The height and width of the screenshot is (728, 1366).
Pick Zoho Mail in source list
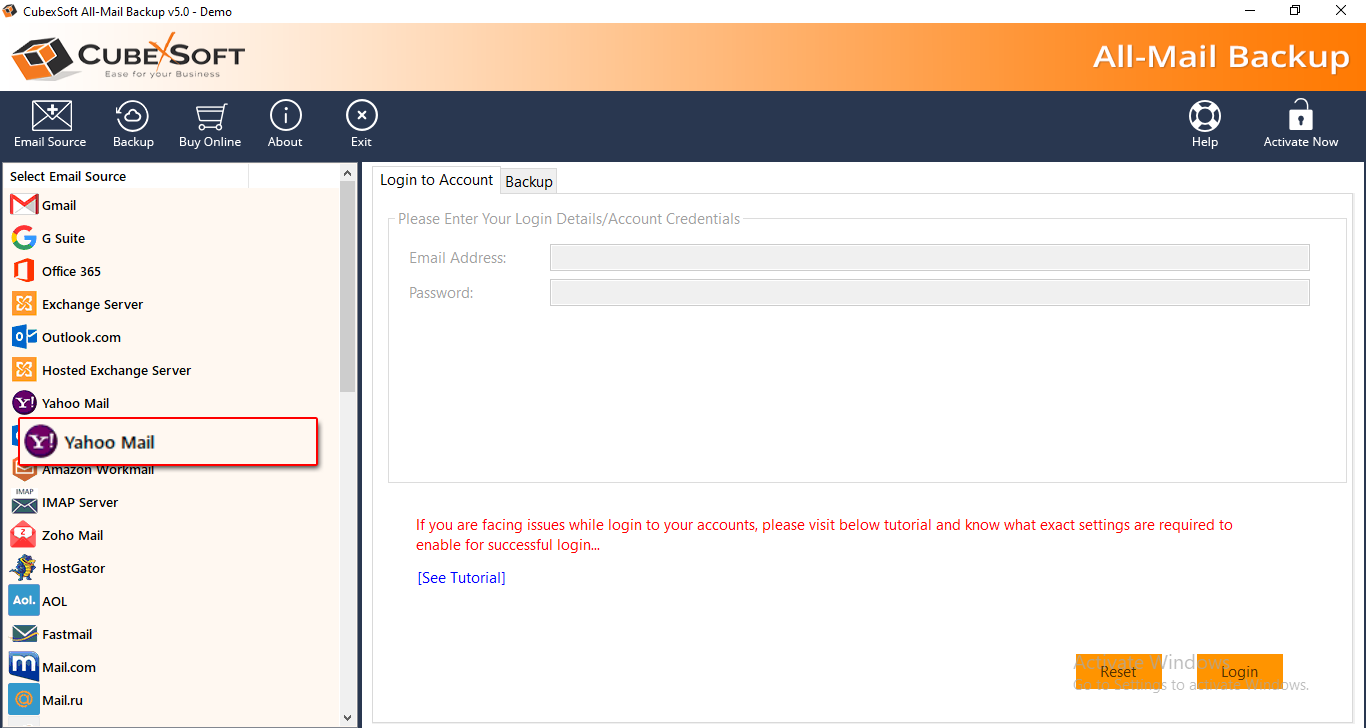tap(72, 535)
